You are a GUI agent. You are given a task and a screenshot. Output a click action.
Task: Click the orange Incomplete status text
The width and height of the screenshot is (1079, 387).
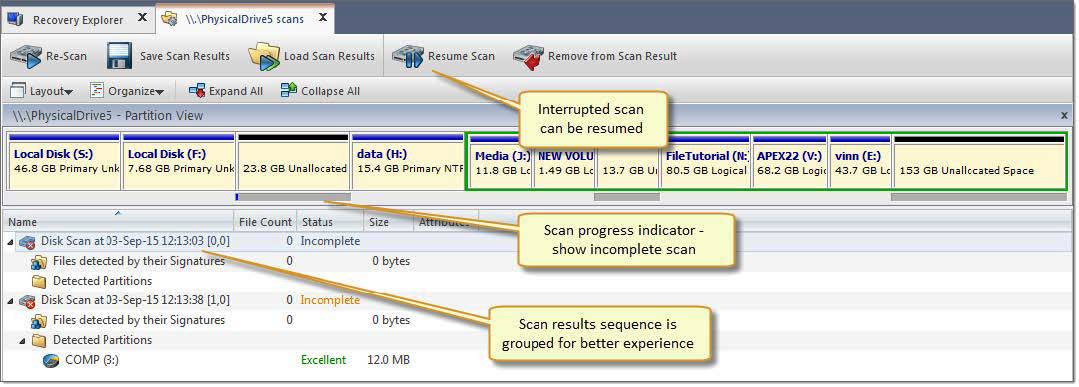point(330,301)
